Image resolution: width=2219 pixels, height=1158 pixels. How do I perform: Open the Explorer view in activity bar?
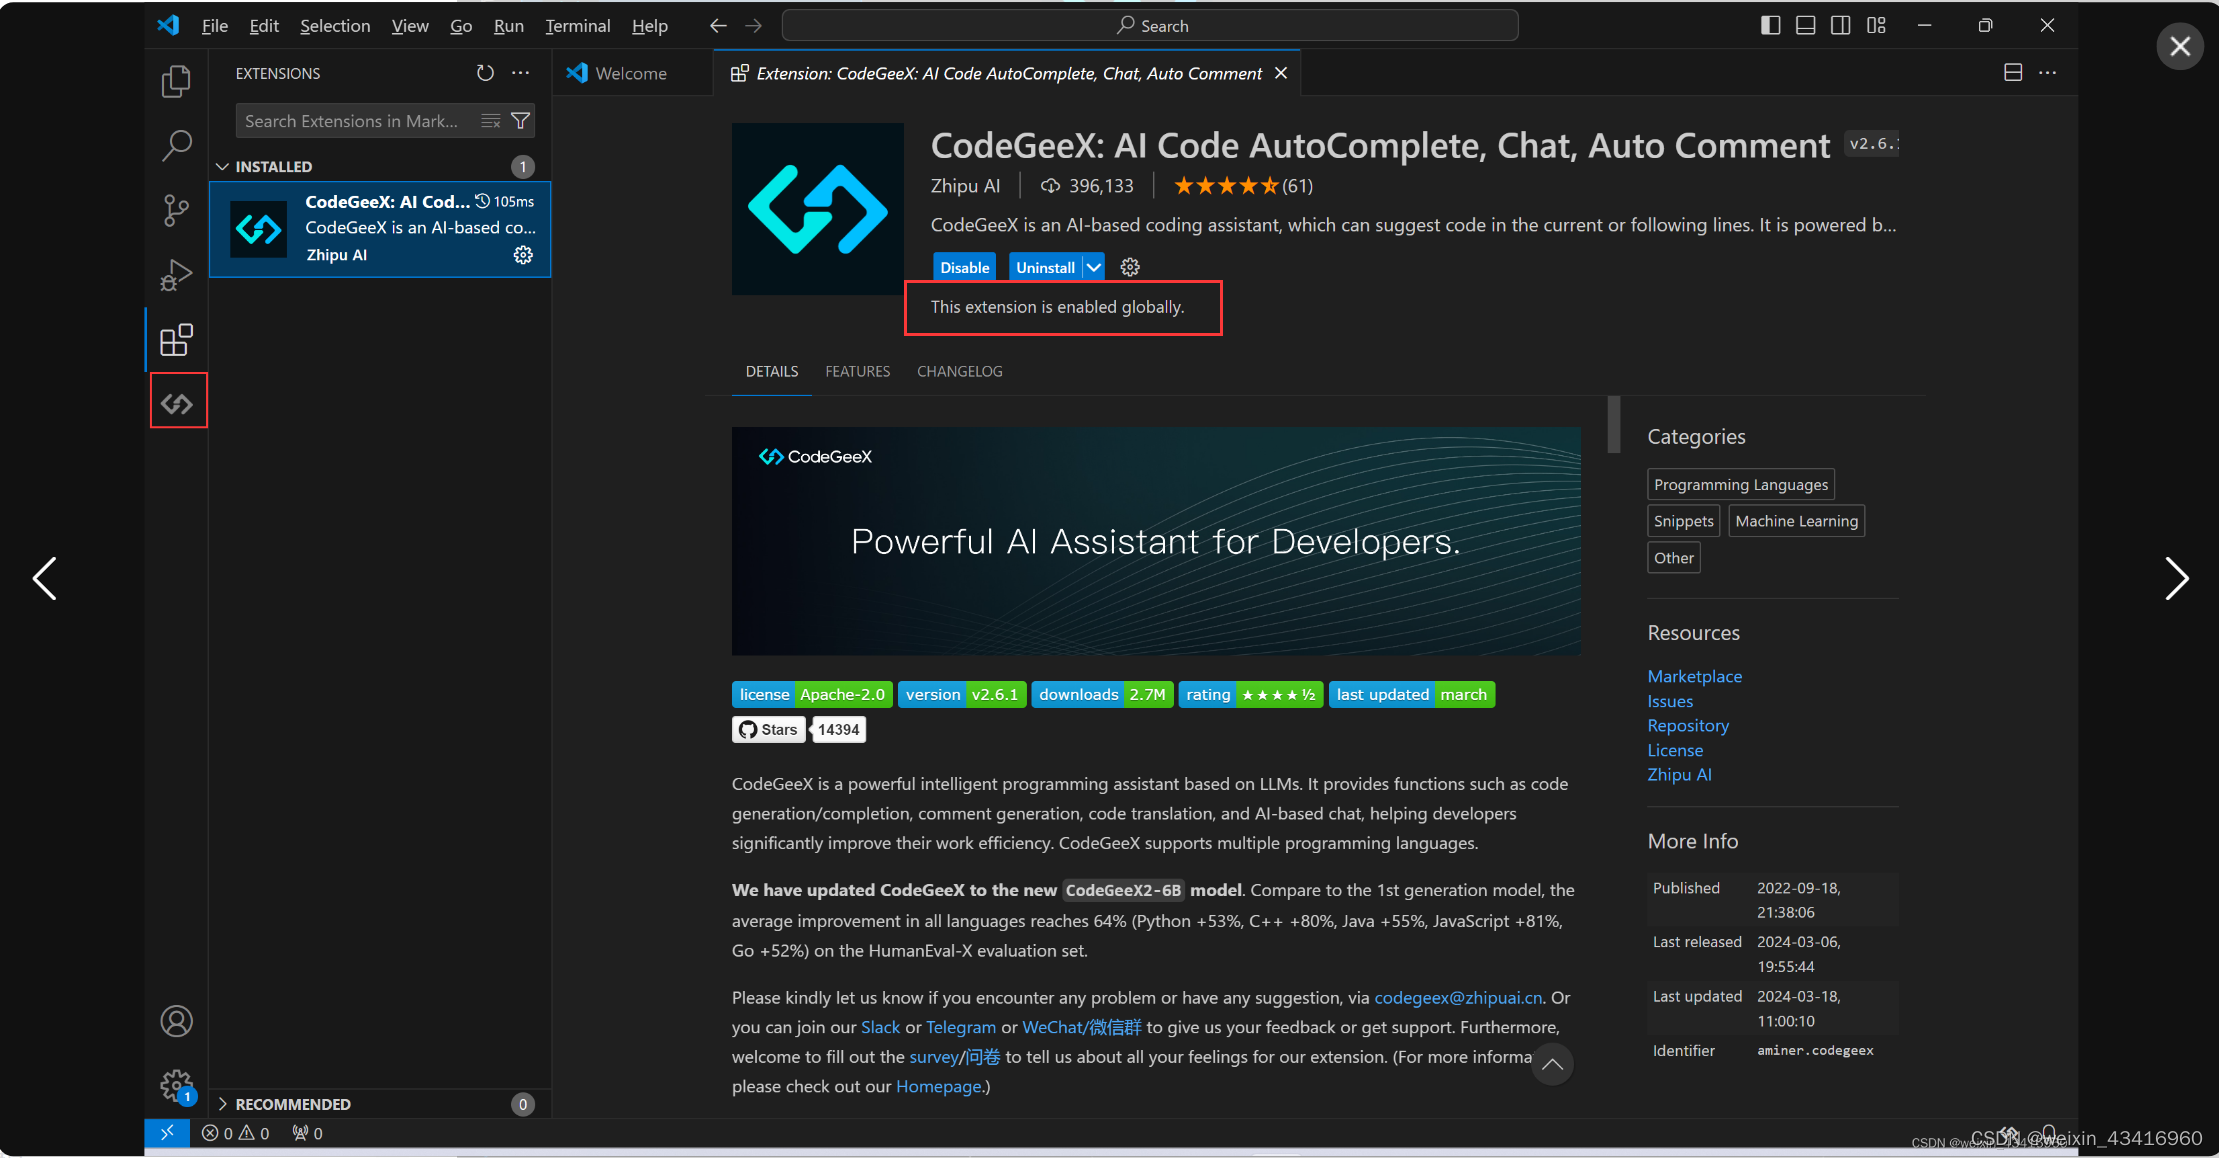click(x=176, y=81)
